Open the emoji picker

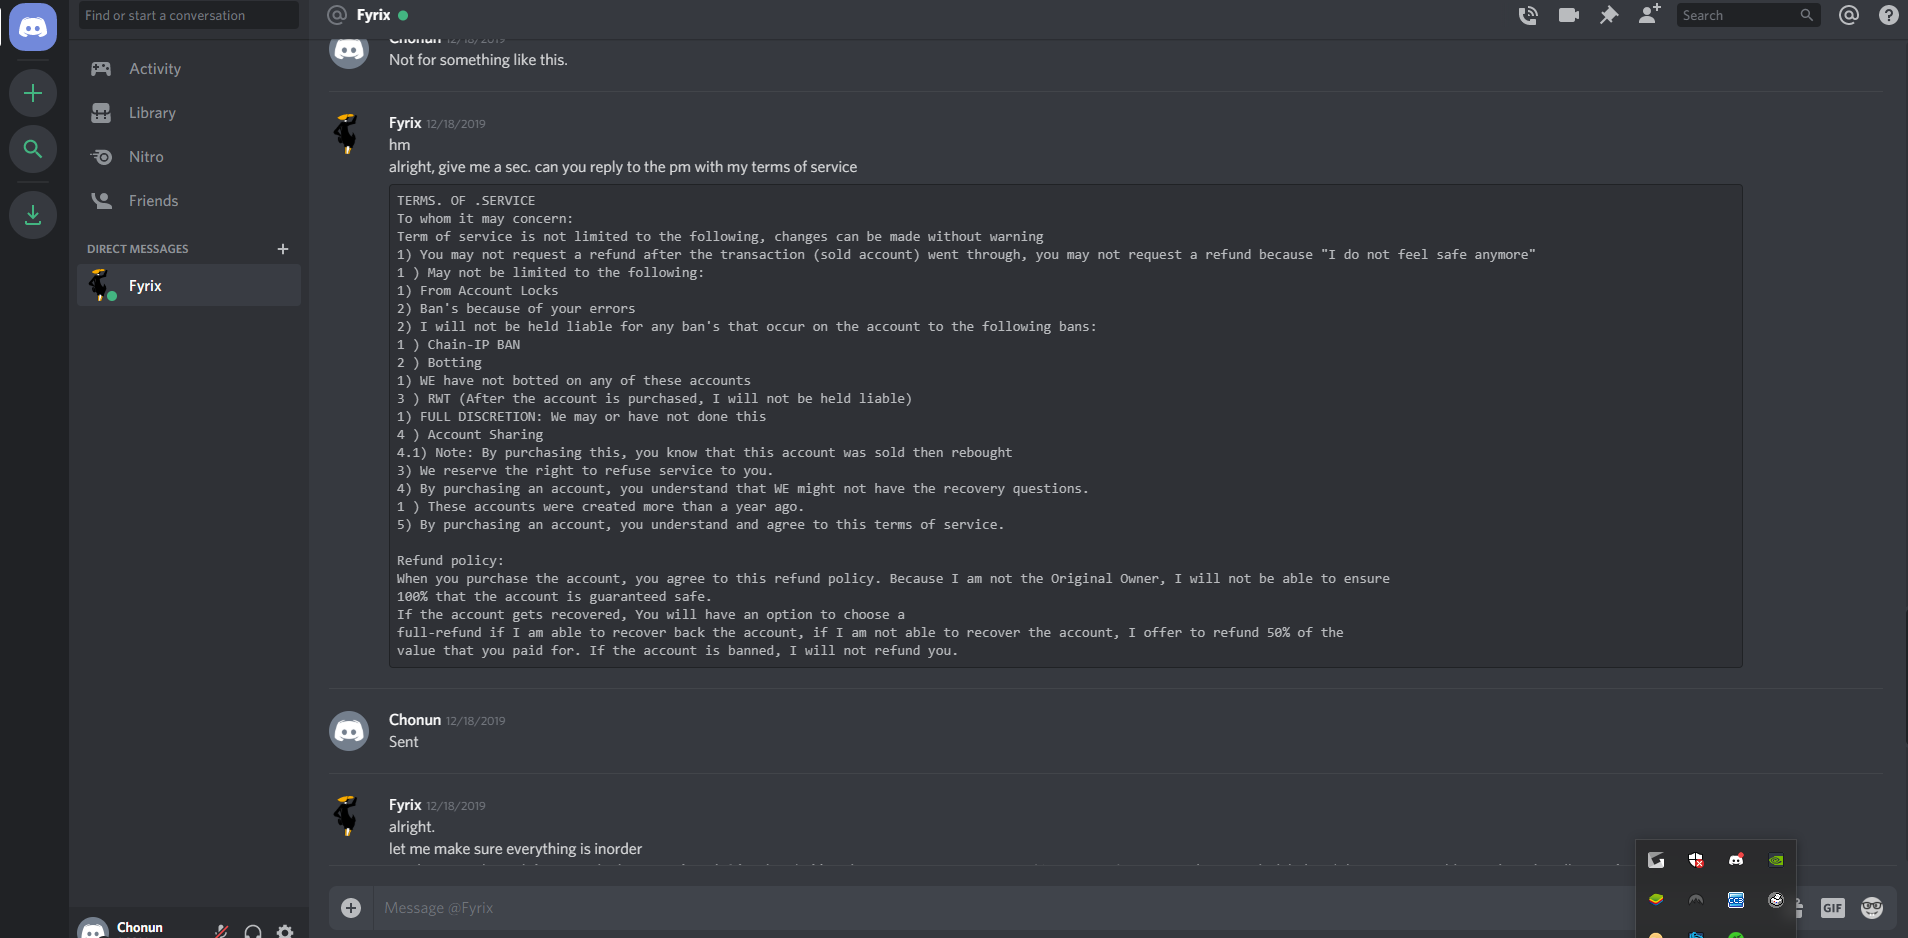tap(1872, 908)
